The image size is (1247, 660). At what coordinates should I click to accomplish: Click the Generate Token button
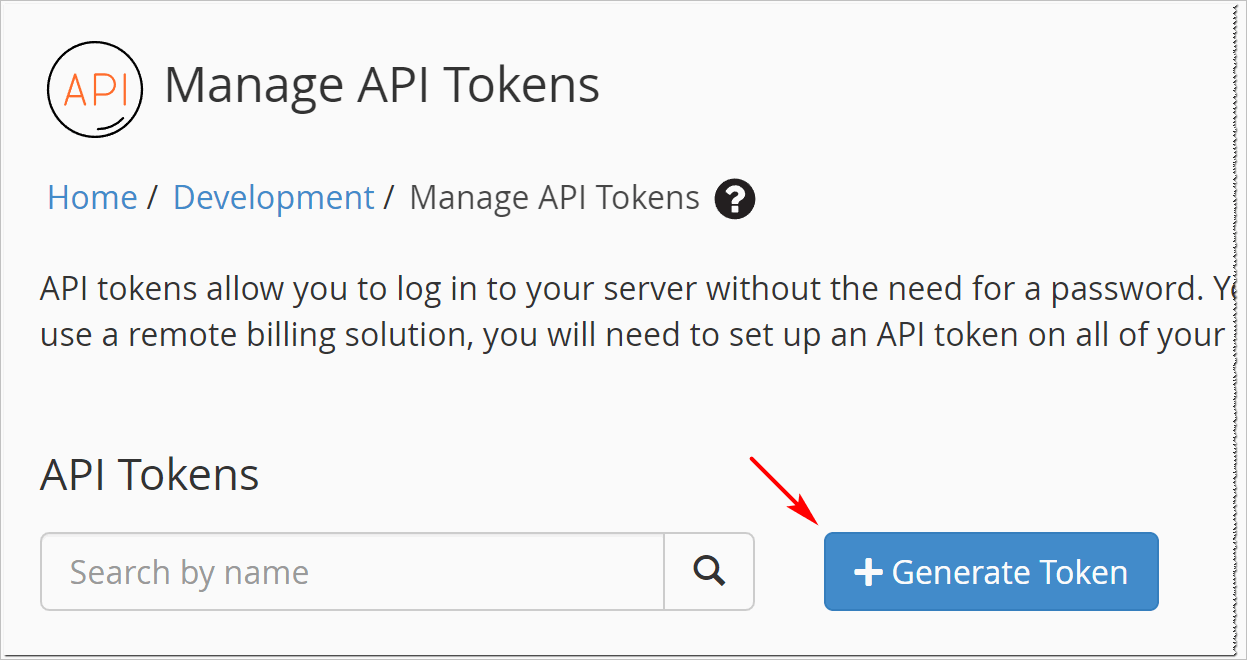(x=991, y=571)
